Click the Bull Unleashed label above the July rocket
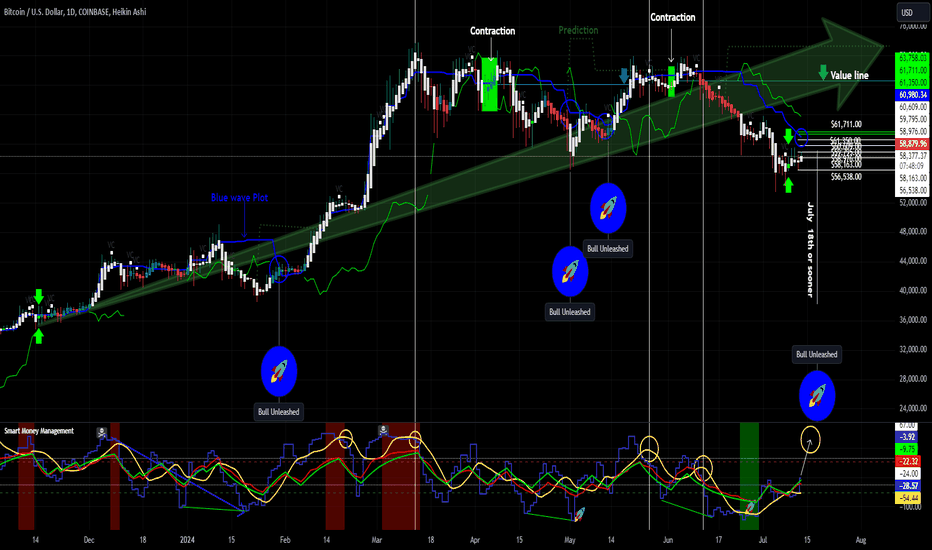This screenshot has width=932, height=550. point(817,354)
